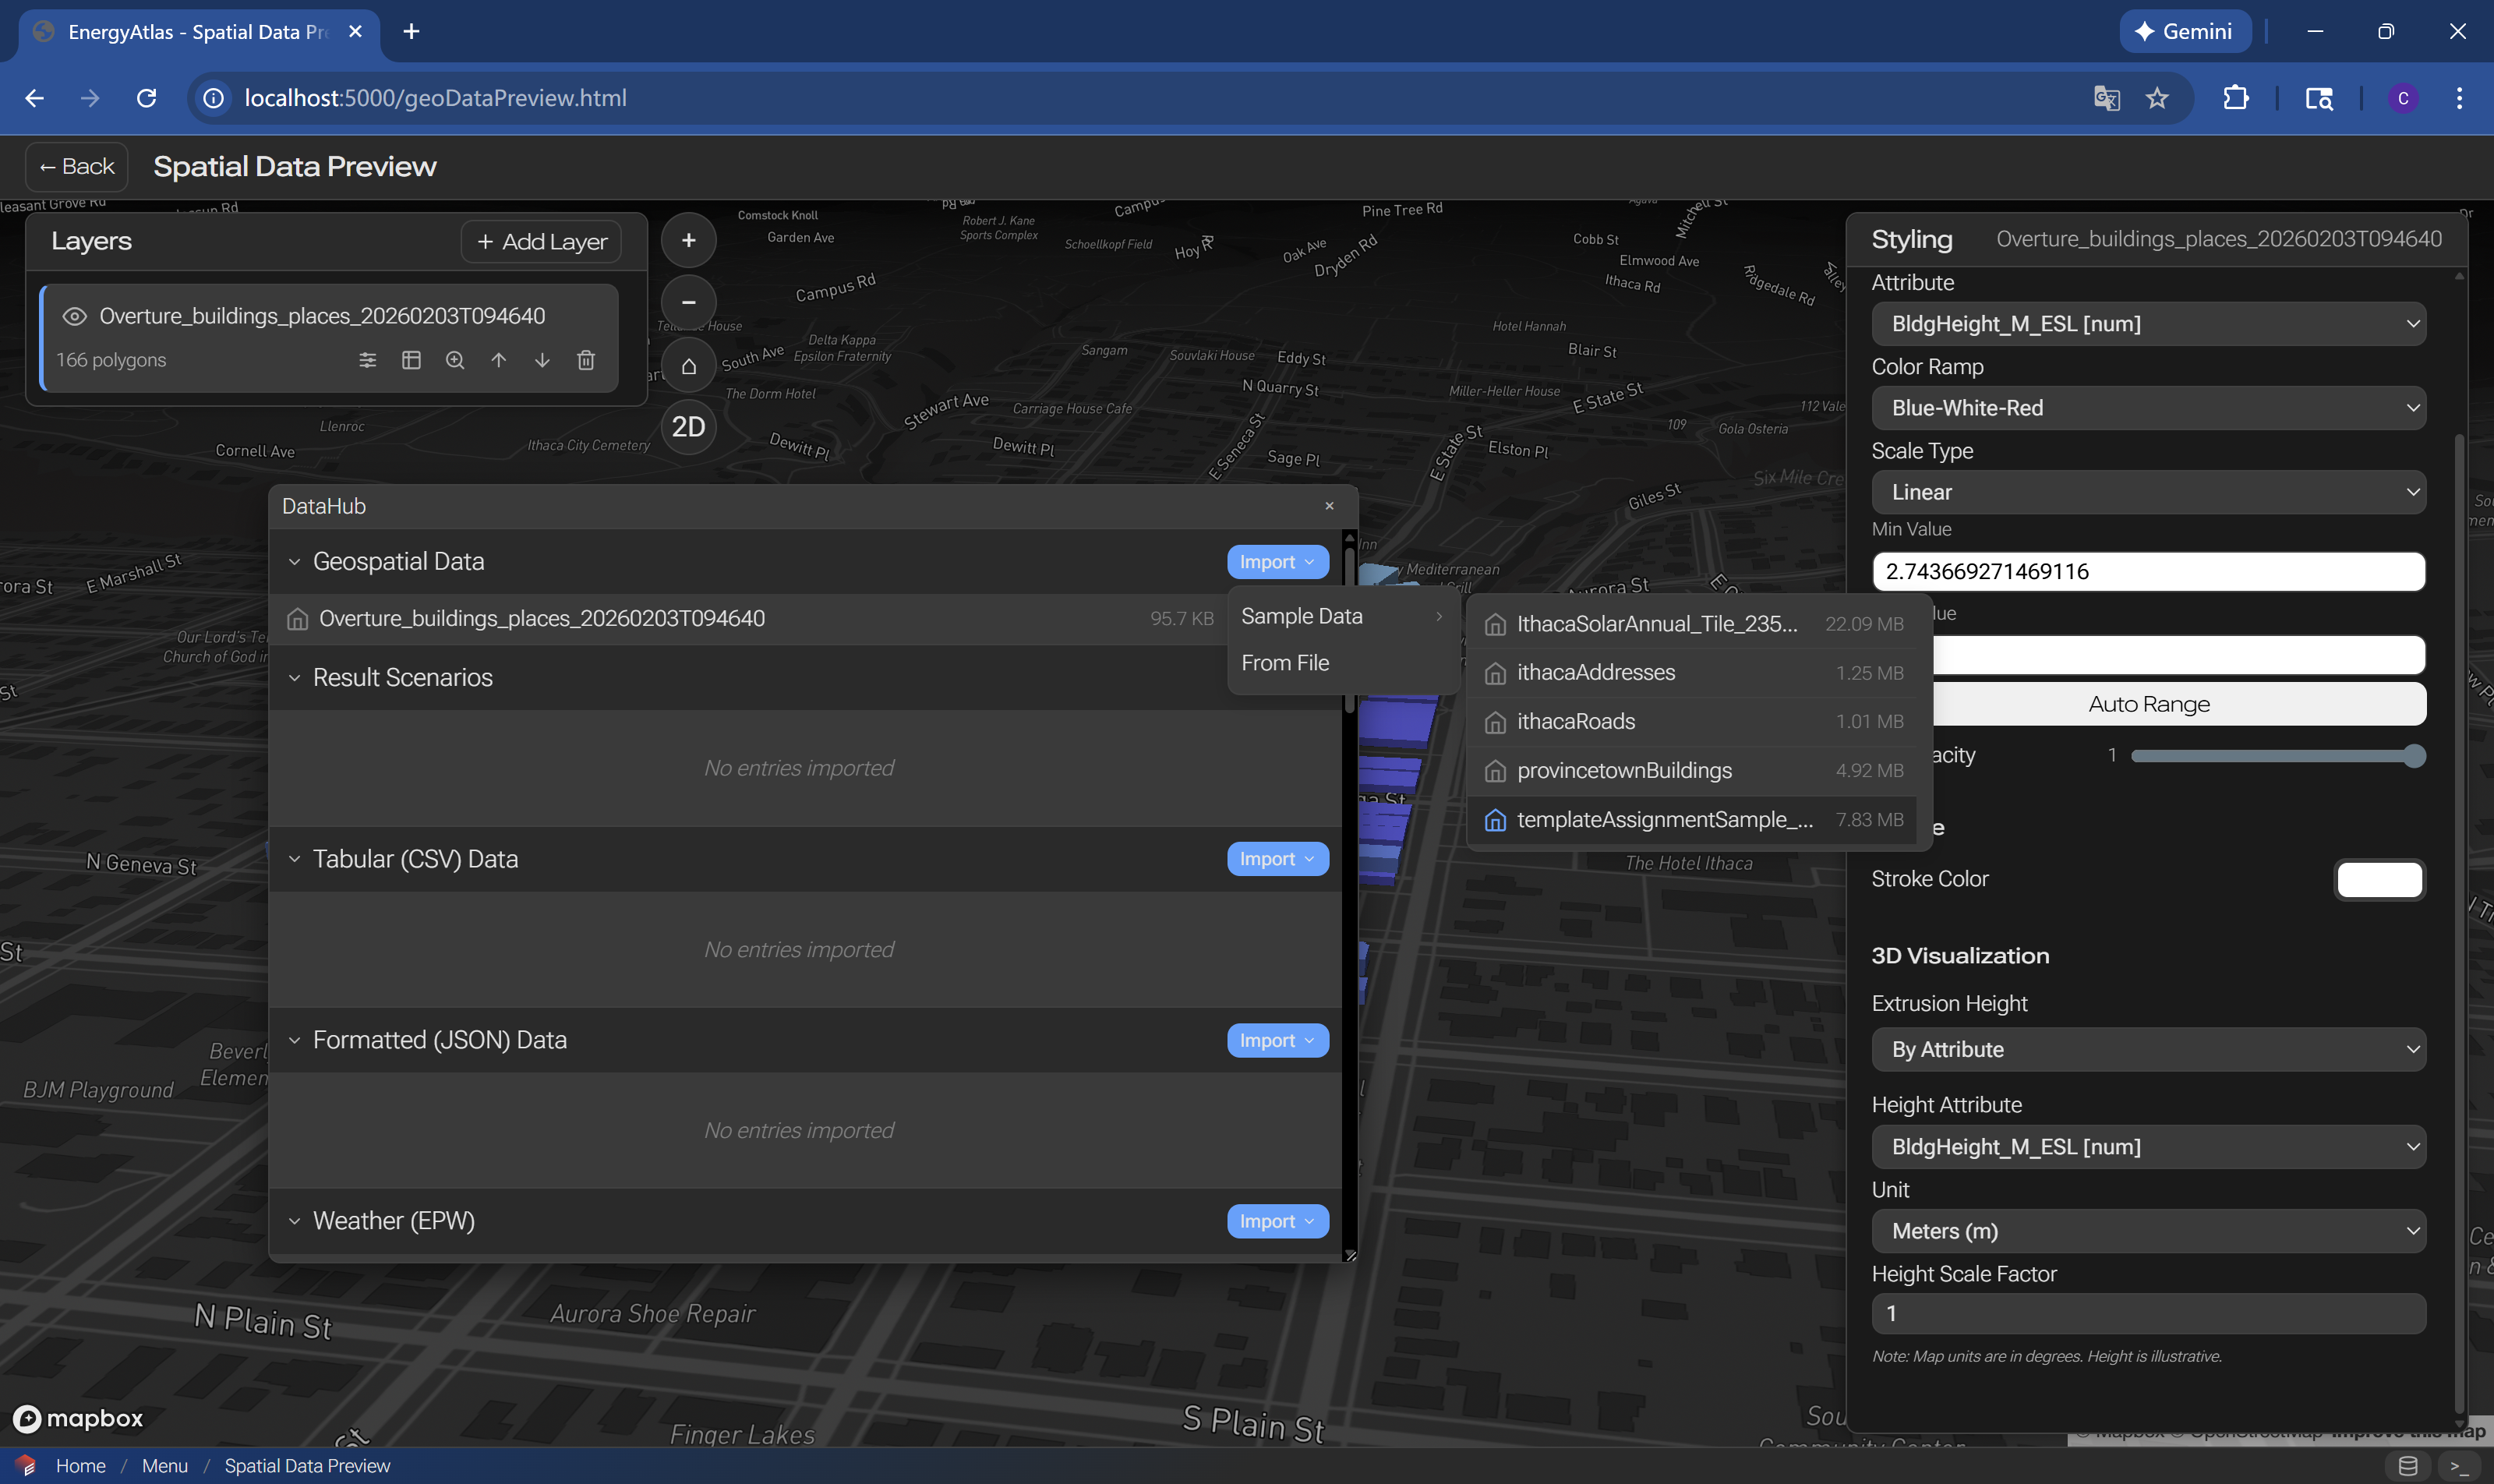Screen dimensions: 2494x1484
Task: Click the Auto Range button
Action: point(2148,704)
